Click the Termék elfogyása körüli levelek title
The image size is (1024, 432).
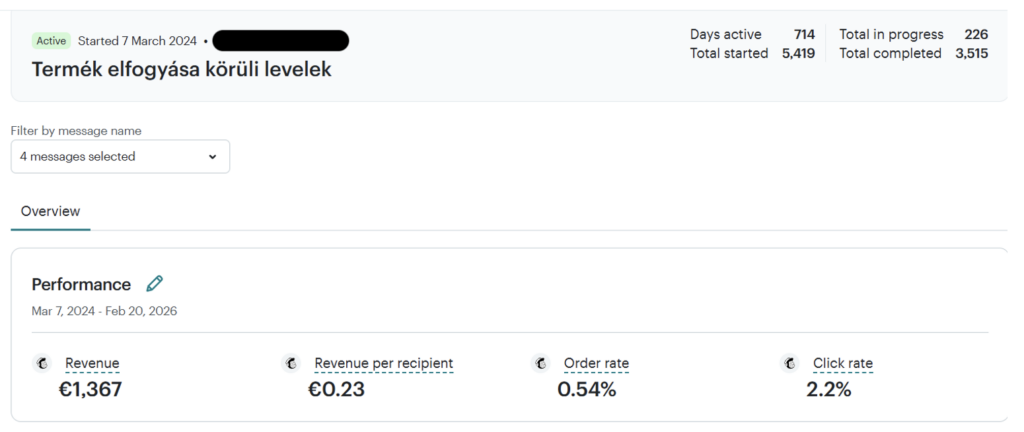[x=181, y=70]
